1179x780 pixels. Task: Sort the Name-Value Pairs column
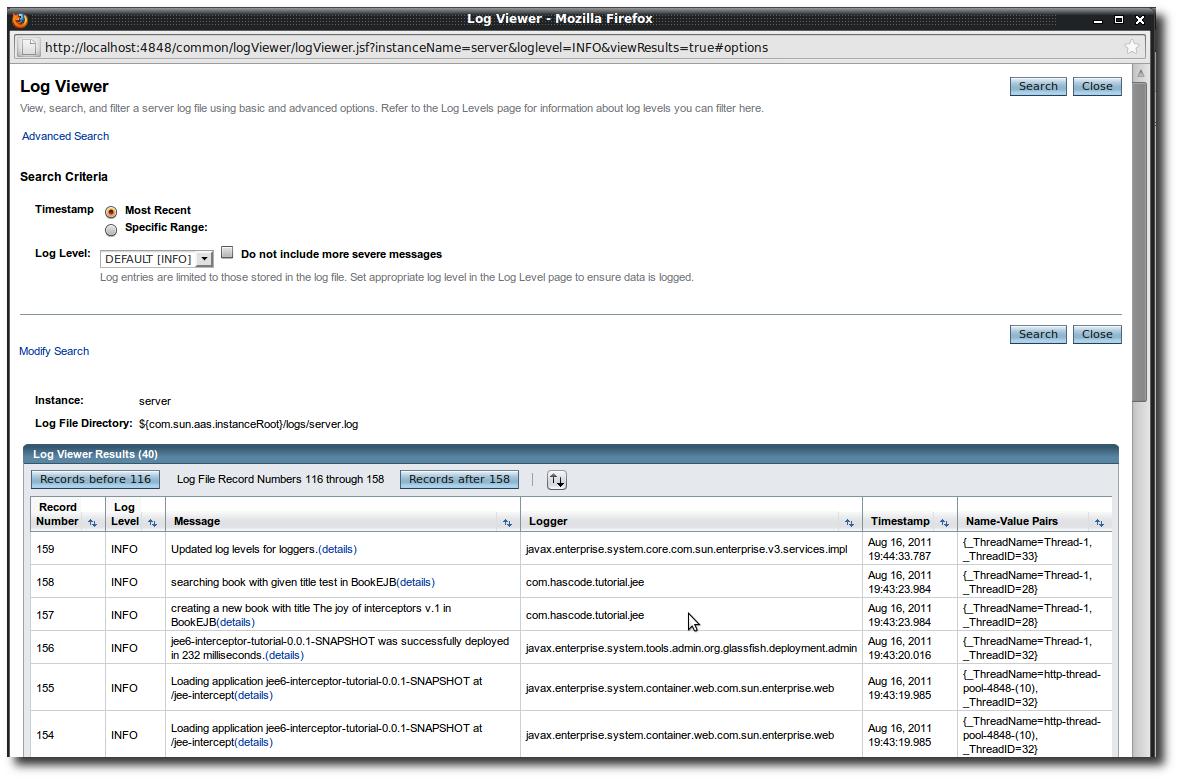(x=1099, y=522)
